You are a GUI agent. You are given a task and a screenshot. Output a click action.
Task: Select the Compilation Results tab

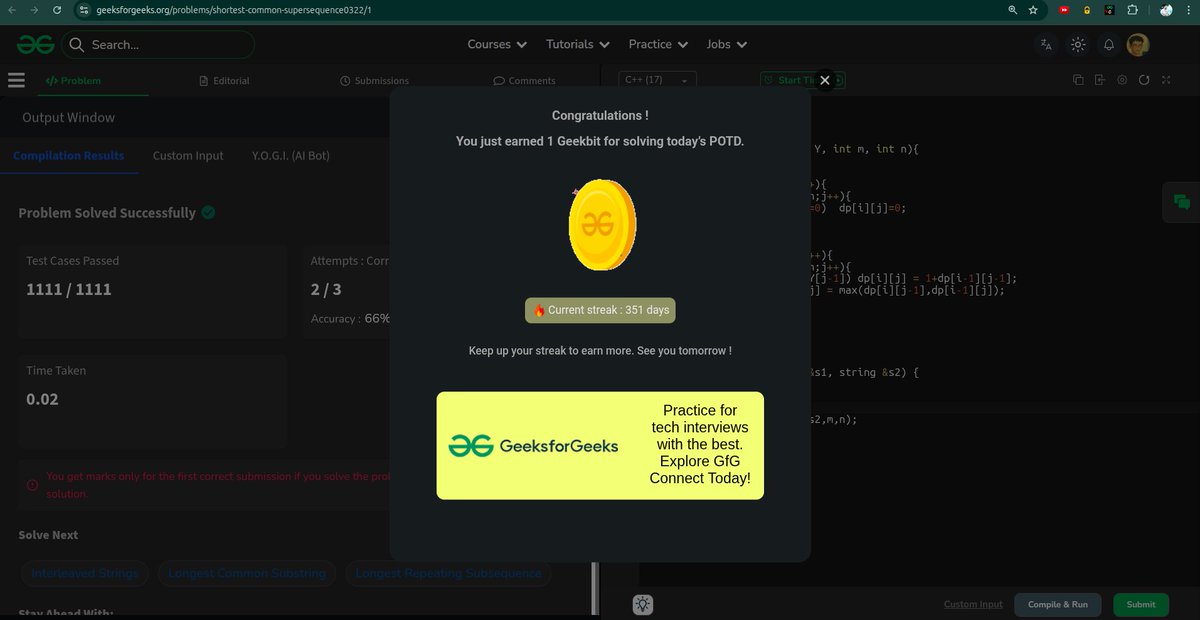coord(69,156)
